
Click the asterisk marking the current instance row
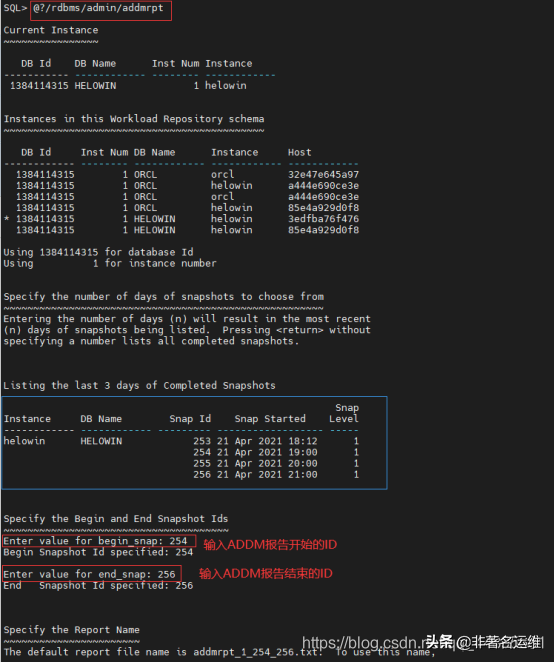click(6, 219)
